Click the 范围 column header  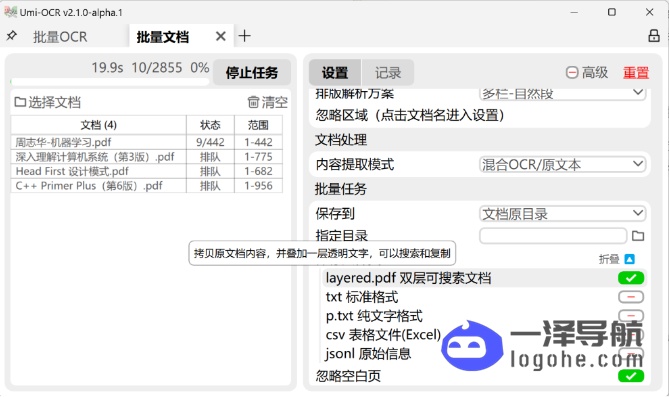[x=258, y=125]
